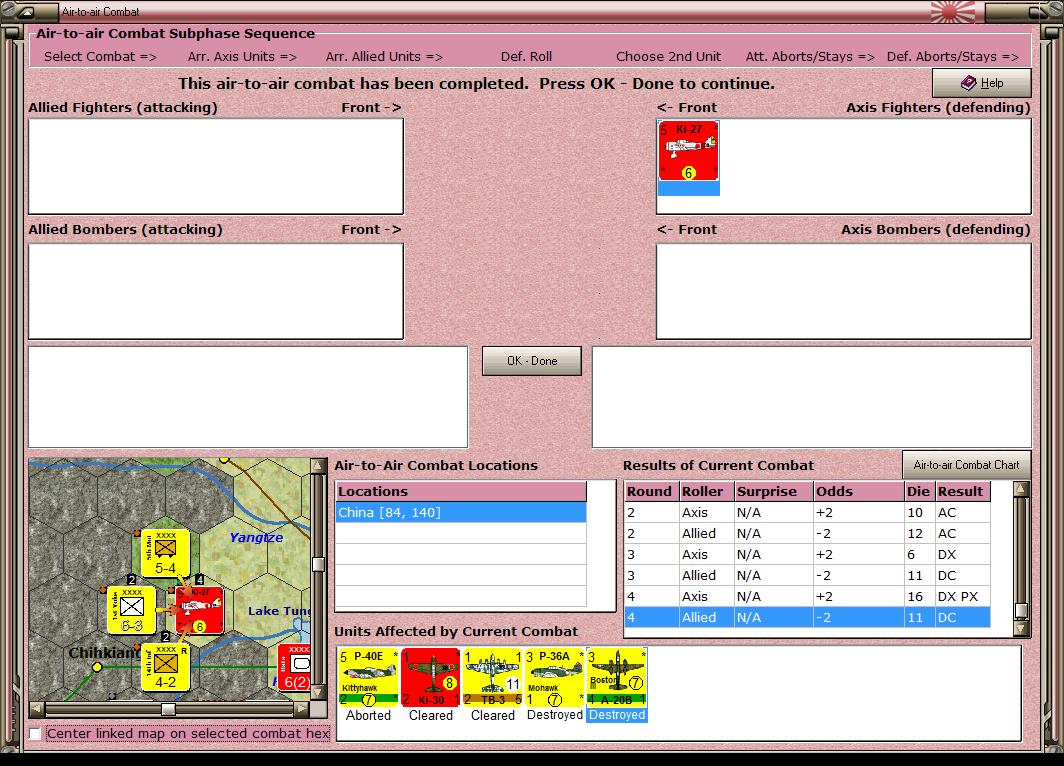Click map vertical scroll up arrow

tap(318, 465)
